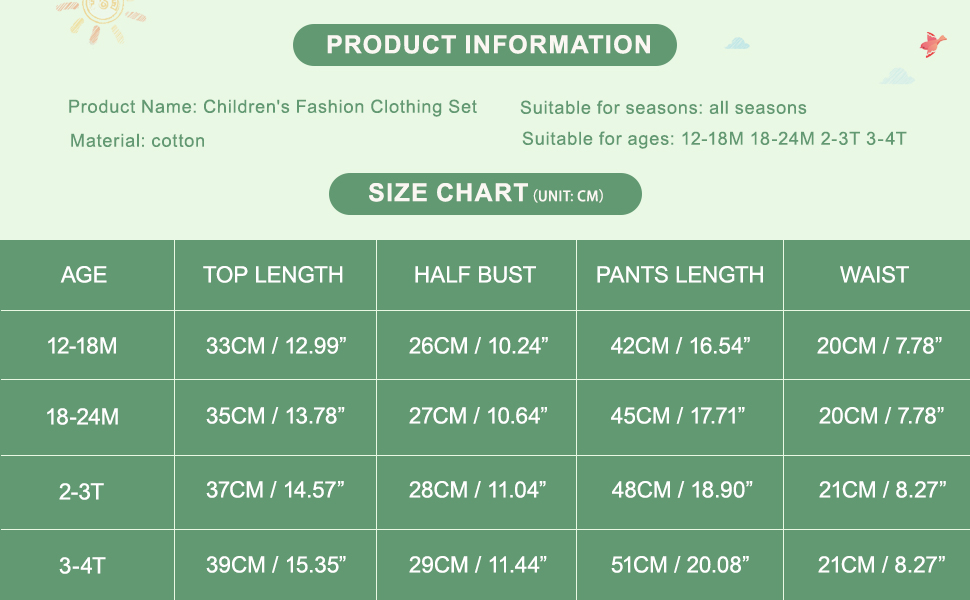Screen dimensions: 970x600
Task: Click the 18-24M age row label
Action: 82,417
